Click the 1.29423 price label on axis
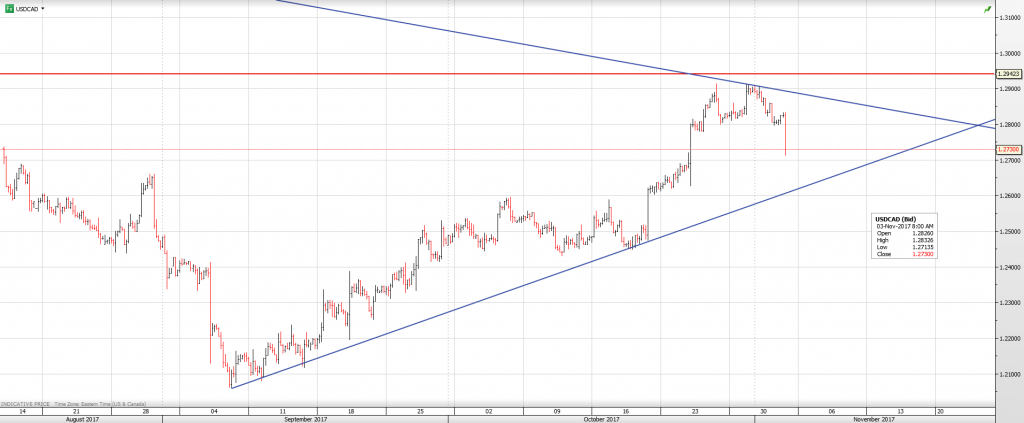 (1008, 74)
